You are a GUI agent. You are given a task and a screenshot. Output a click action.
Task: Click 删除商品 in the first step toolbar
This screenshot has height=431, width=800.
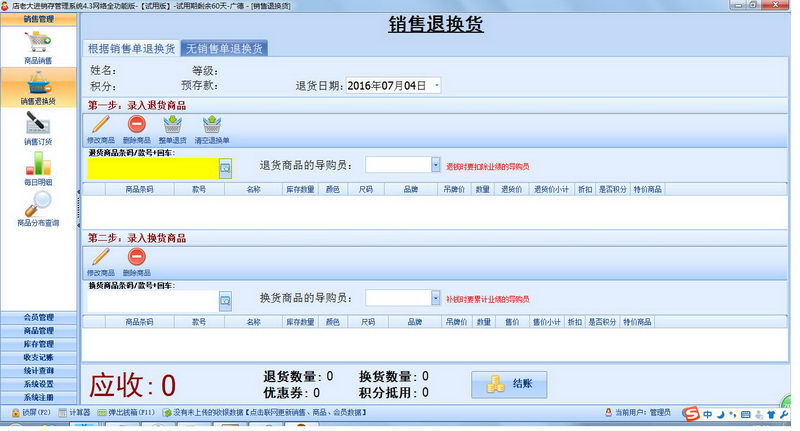[137, 130]
